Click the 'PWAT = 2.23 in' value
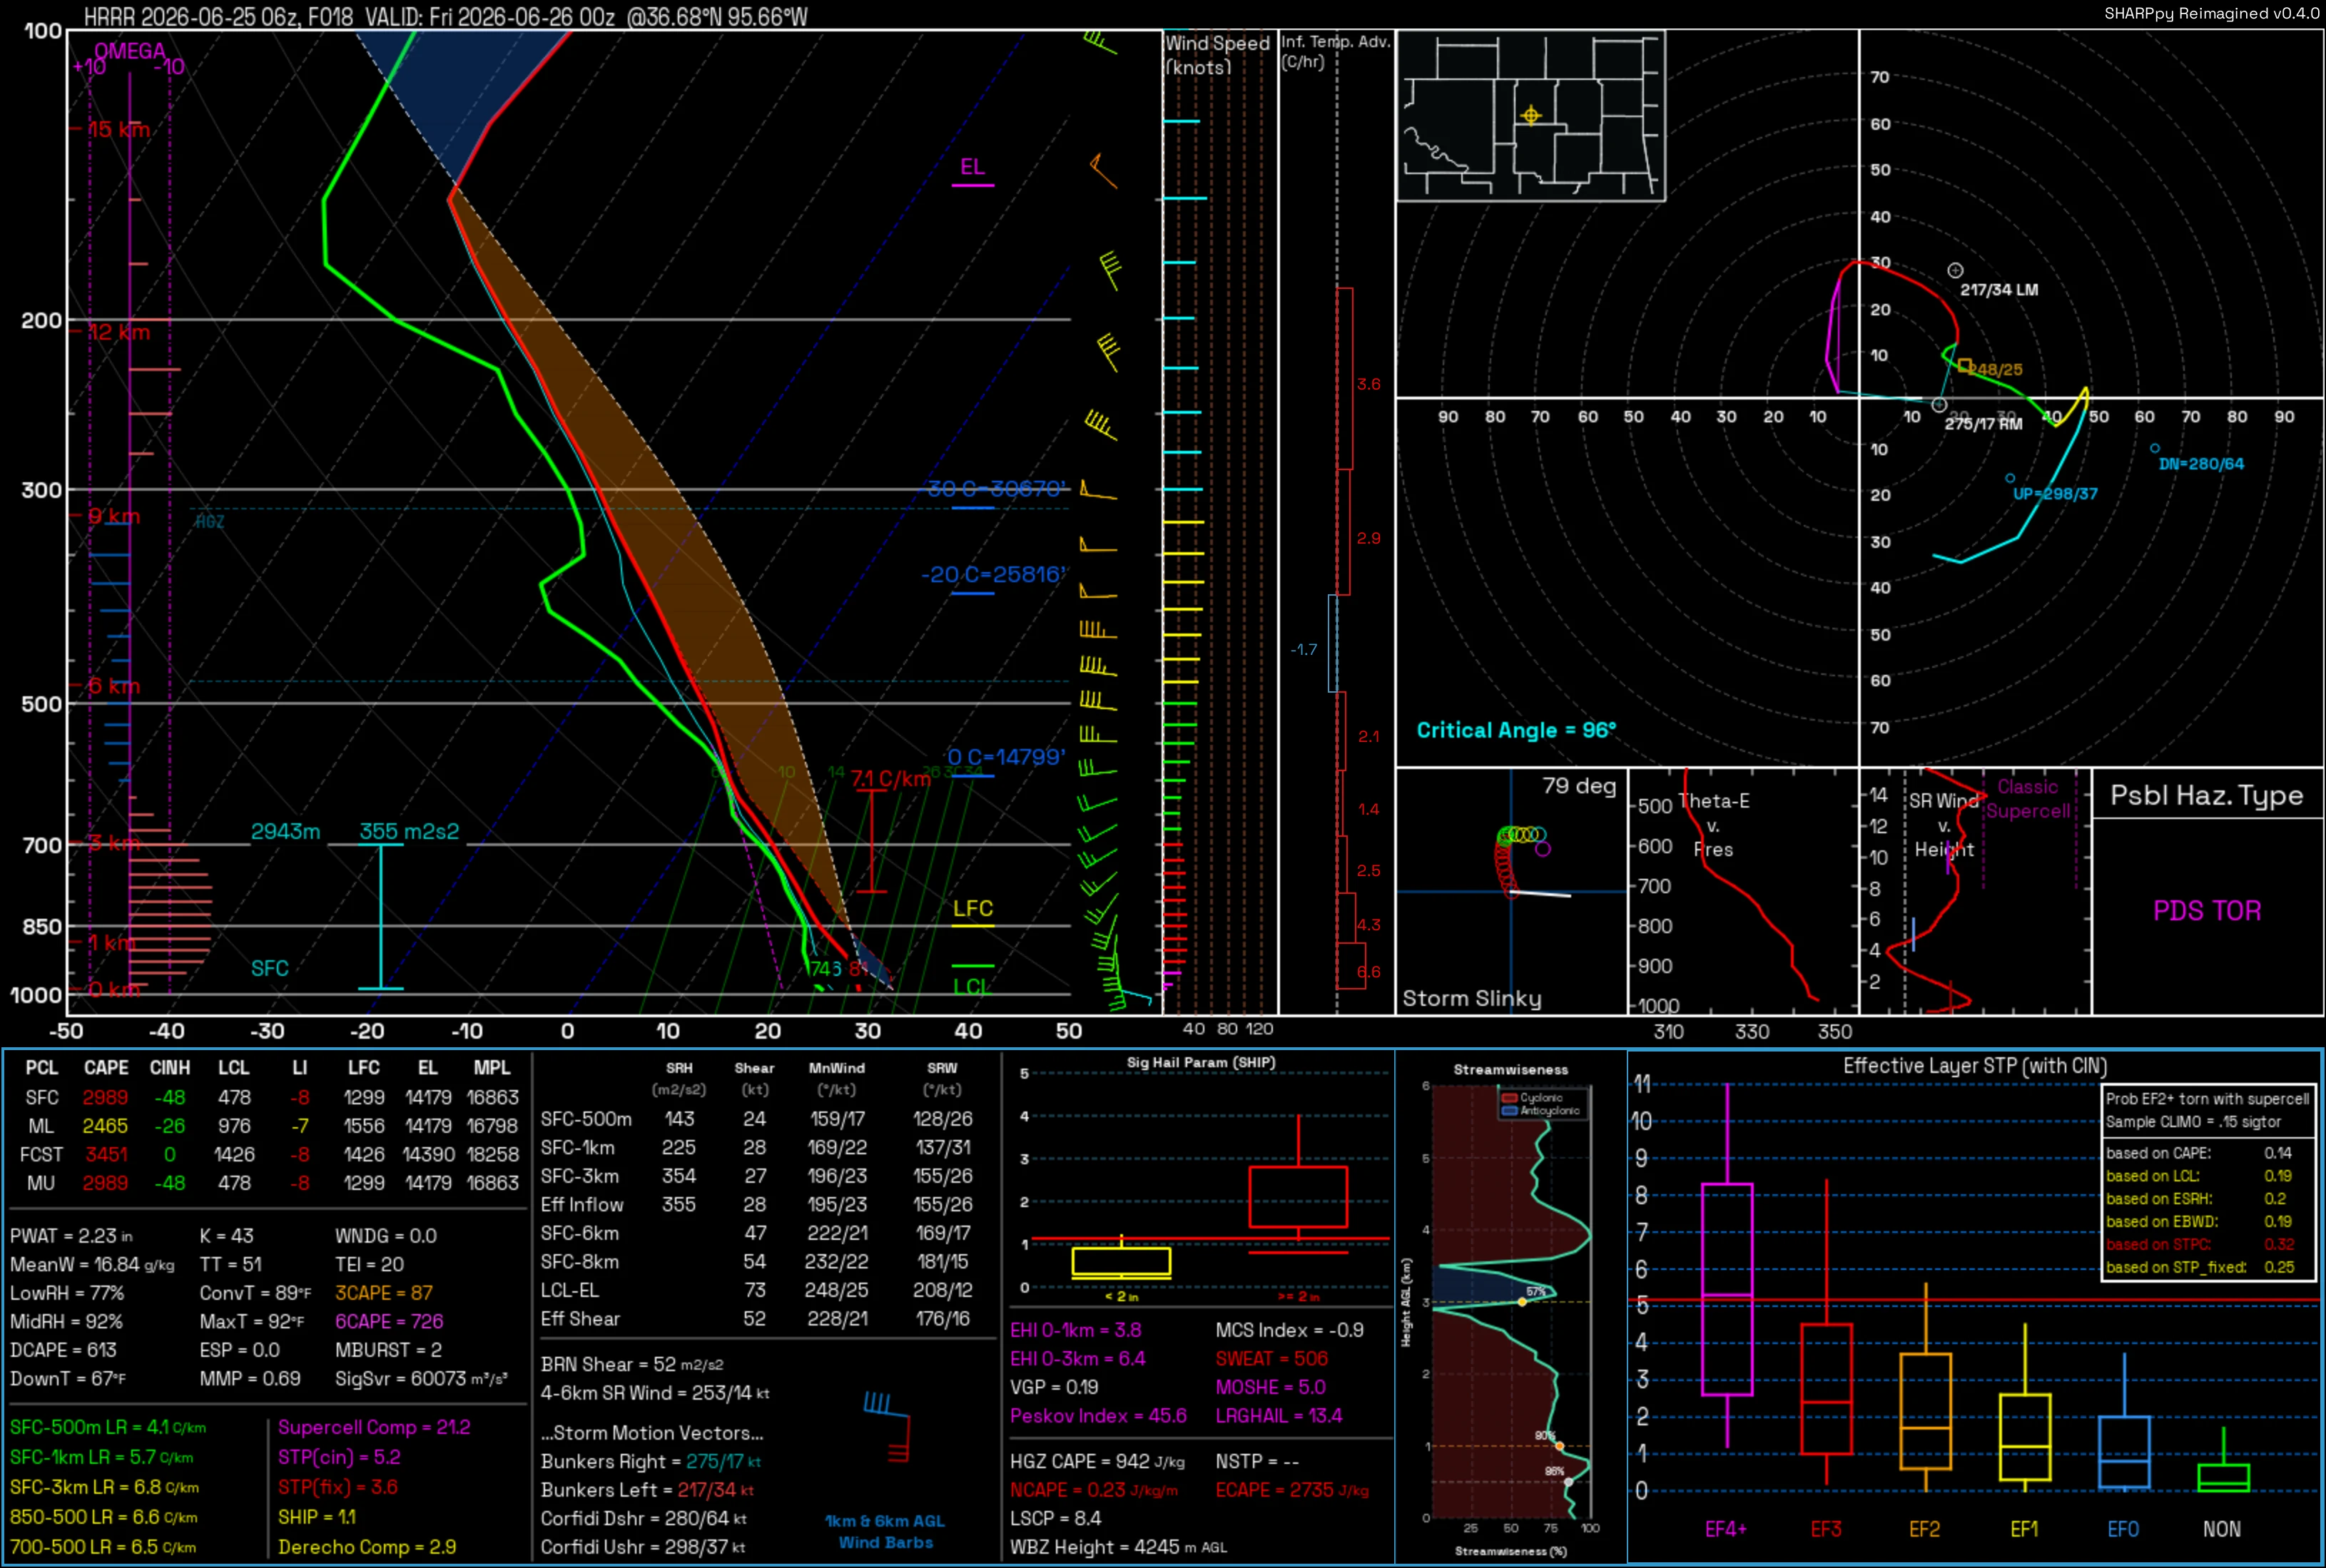Viewport: 2326px width, 1568px height. [x=71, y=1236]
